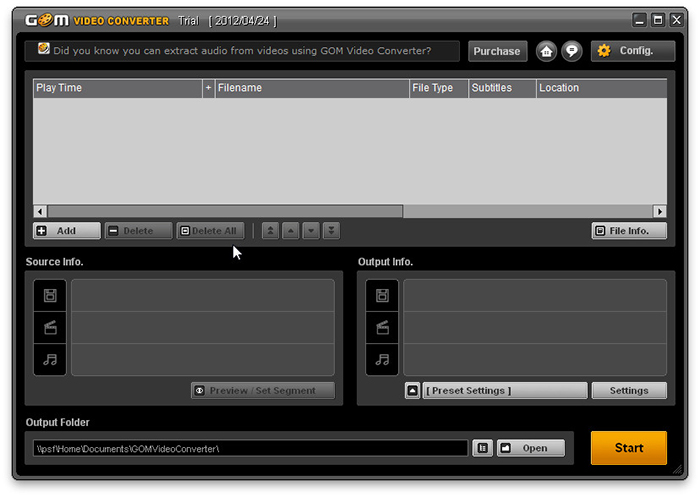
Task: Click the output folder path field
Action: [250, 448]
